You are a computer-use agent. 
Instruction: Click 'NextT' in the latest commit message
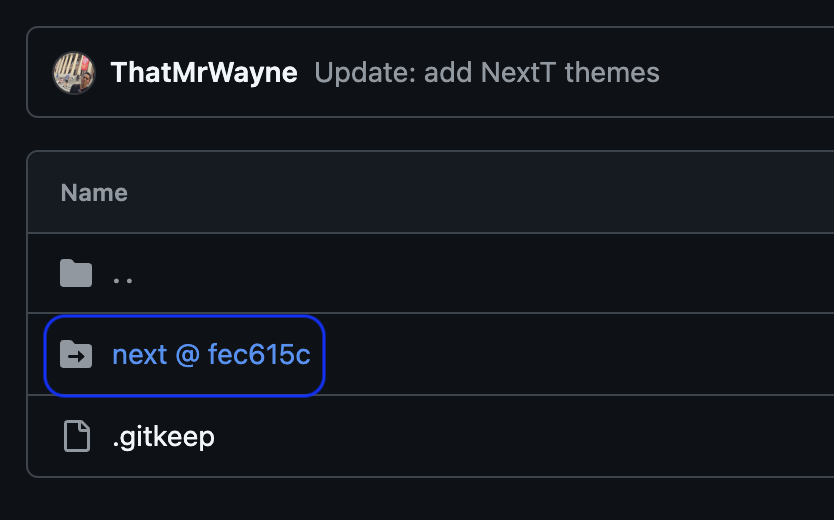(518, 72)
